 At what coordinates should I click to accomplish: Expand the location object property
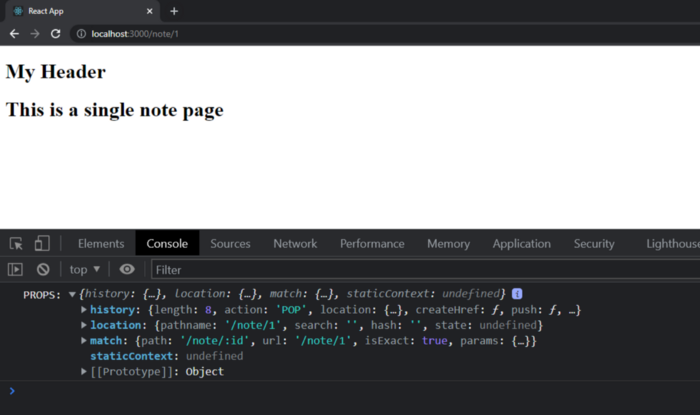coord(84,325)
